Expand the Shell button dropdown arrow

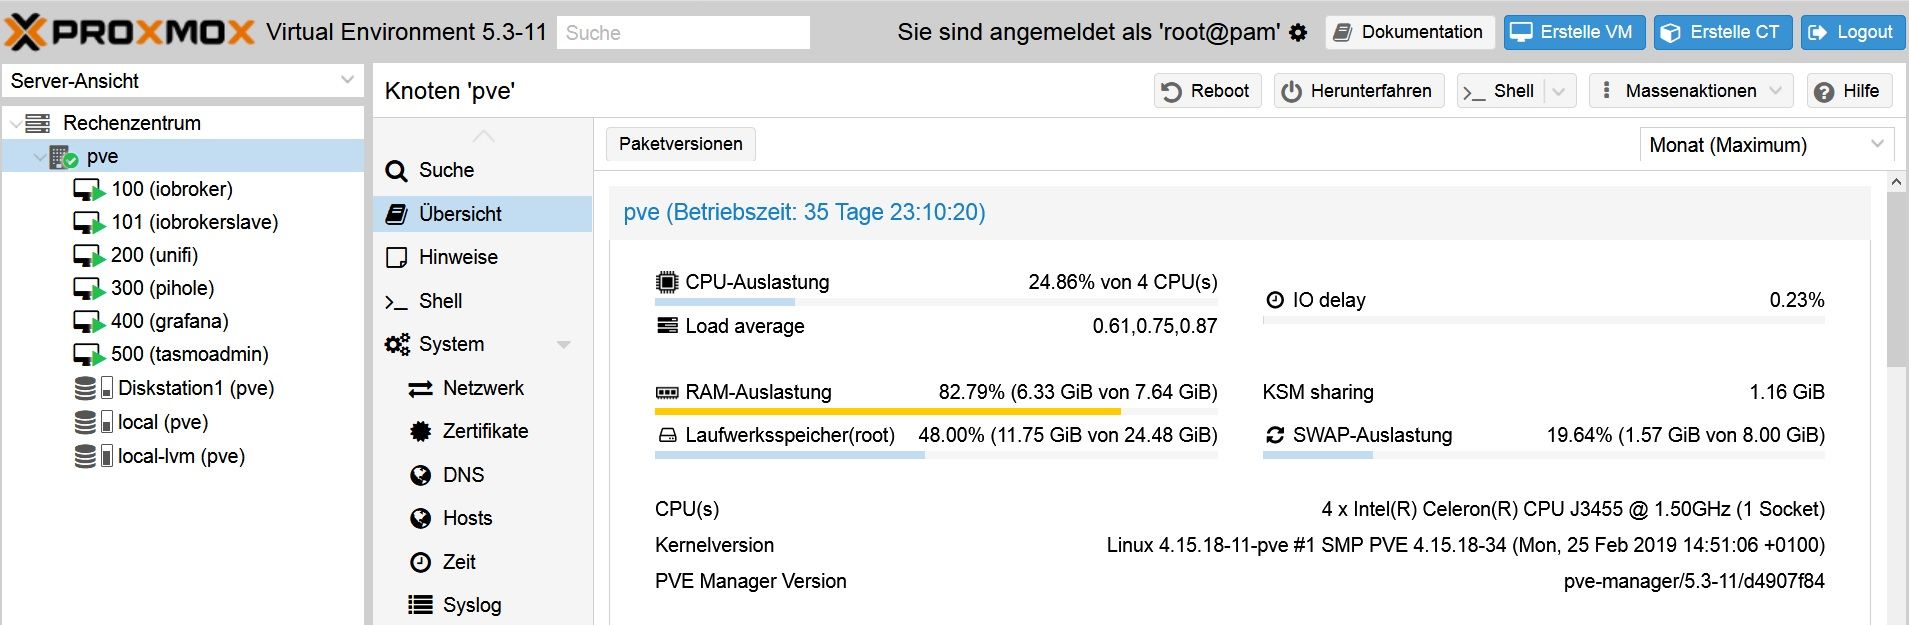1559,91
